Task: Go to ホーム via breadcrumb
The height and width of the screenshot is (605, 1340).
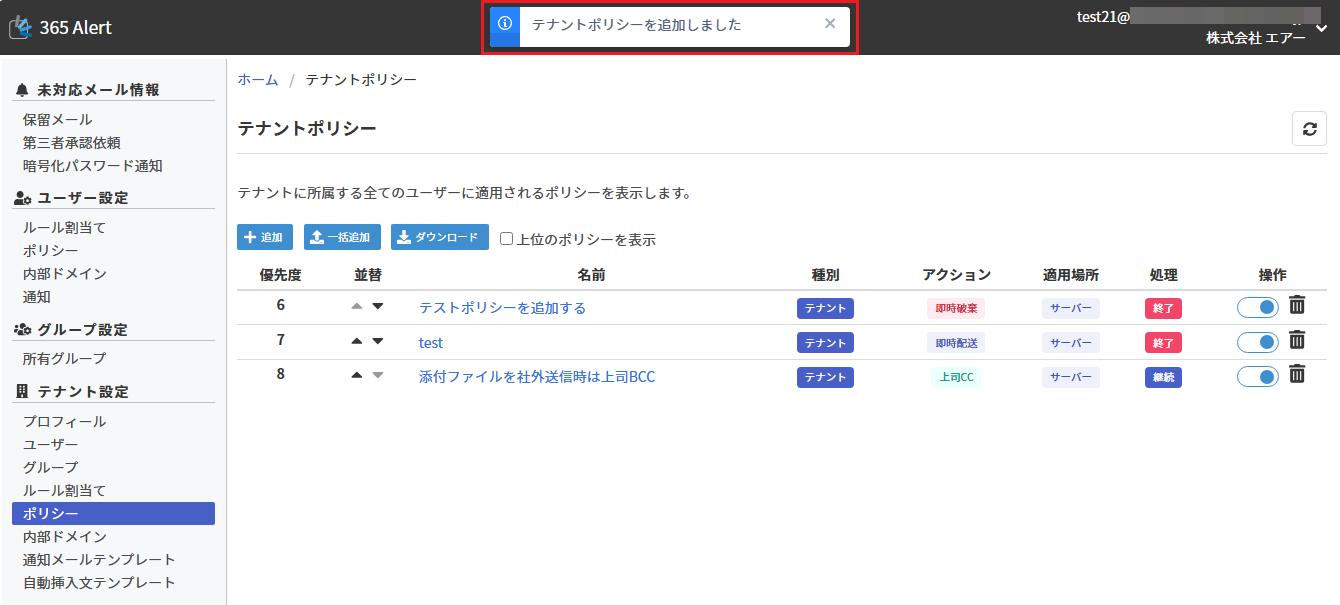Action: [258, 79]
